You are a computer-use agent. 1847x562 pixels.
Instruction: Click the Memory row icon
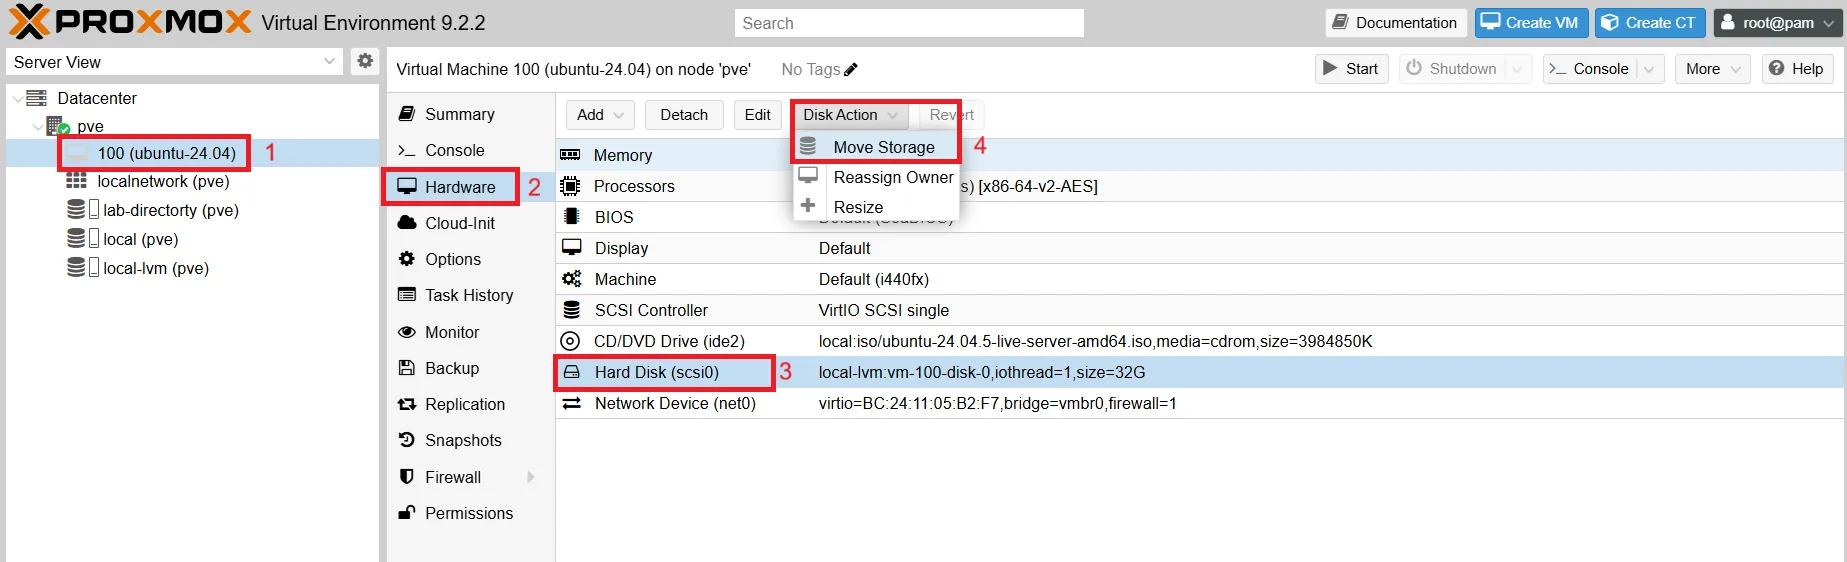pos(570,155)
